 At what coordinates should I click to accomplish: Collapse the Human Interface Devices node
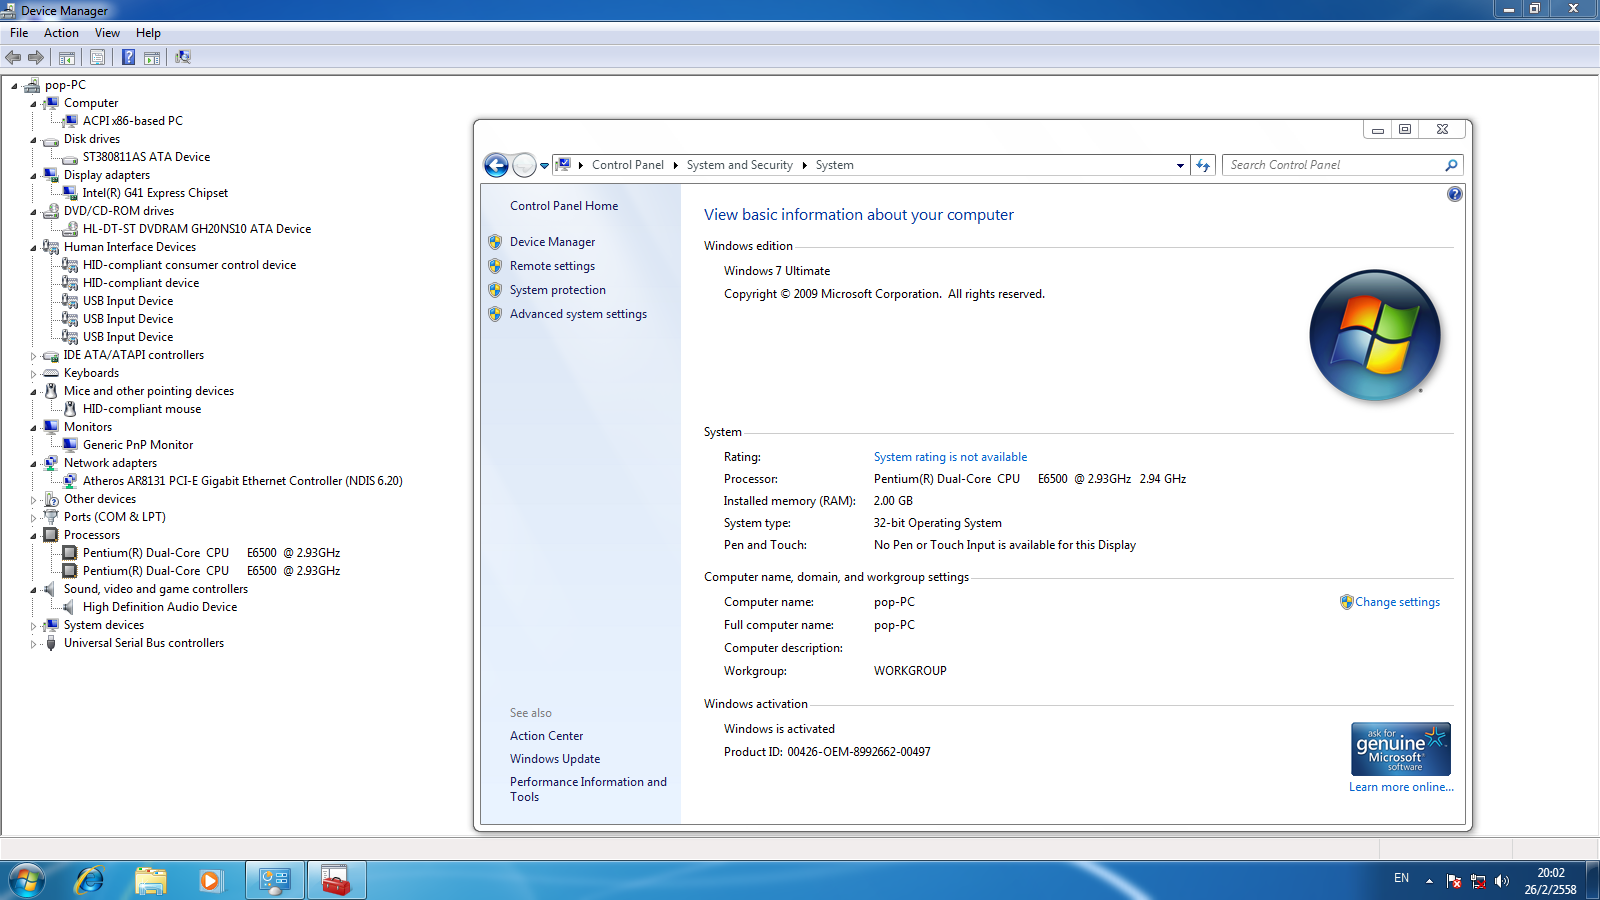pos(33,248)
